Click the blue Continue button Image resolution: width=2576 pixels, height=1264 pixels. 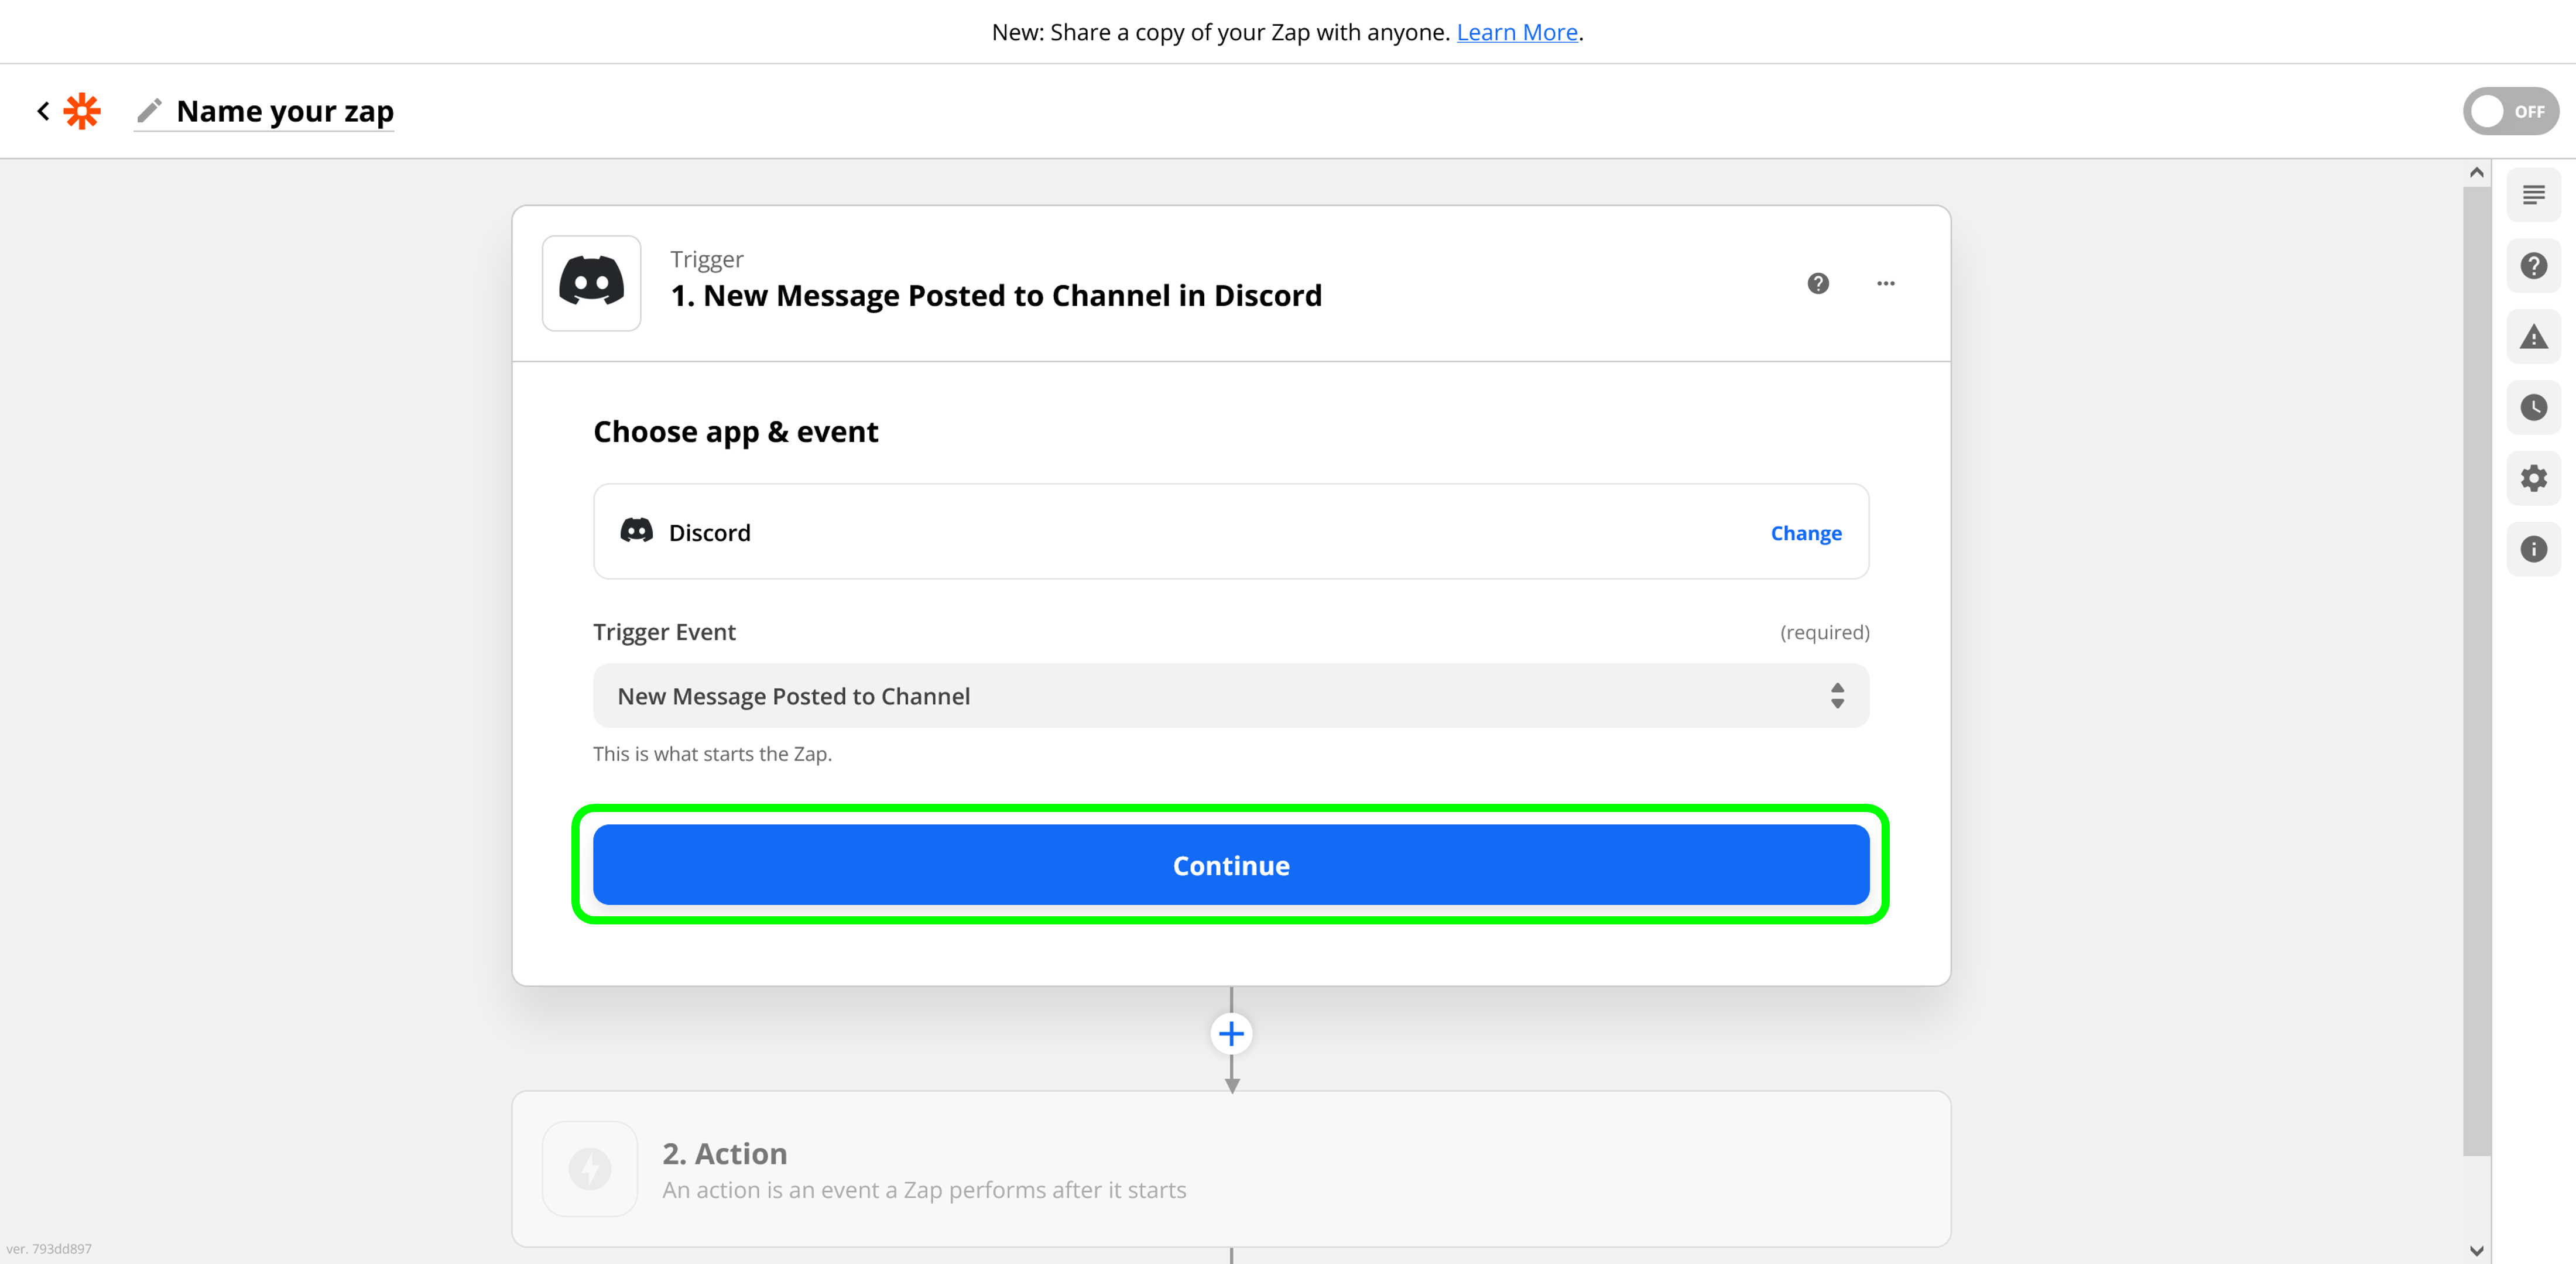pos(1230,865)
